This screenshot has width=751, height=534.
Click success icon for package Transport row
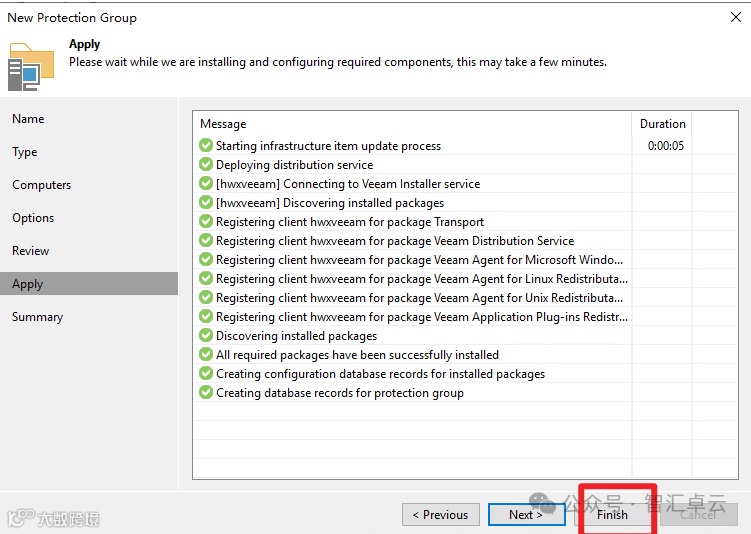206,221
